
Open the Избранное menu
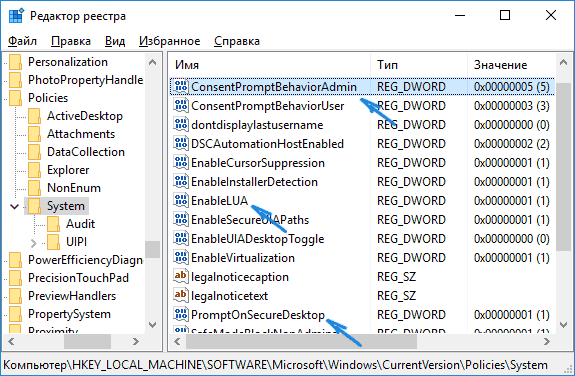coord(169,41)
